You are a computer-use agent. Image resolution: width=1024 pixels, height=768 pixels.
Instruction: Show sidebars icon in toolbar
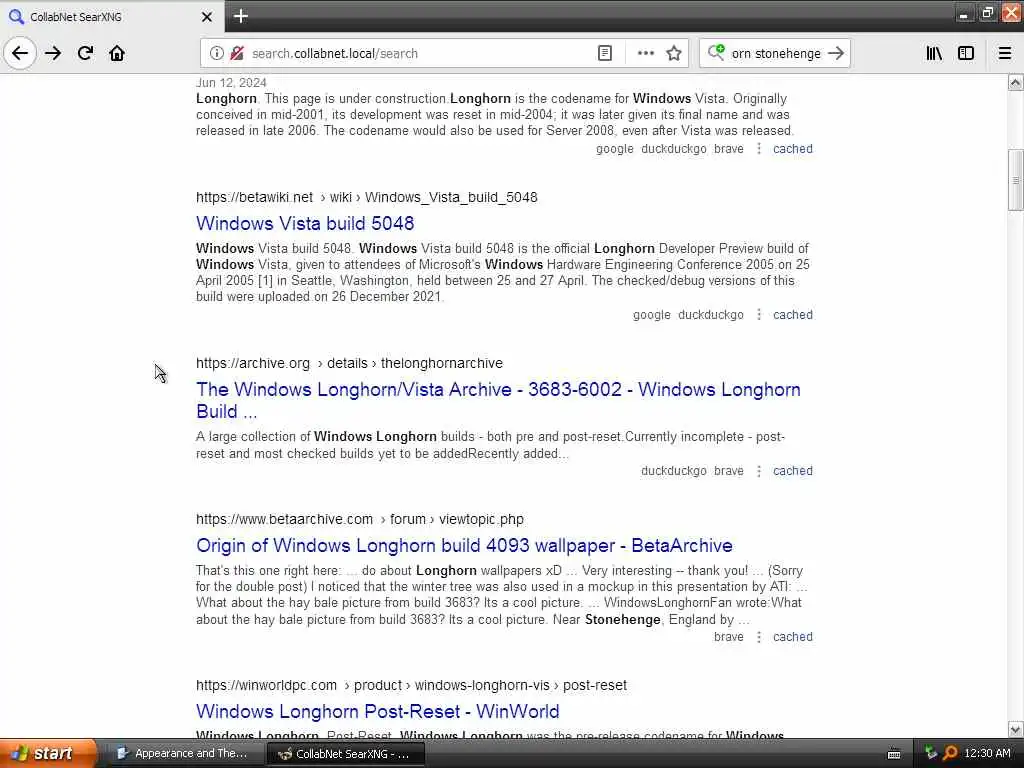point(966,53)
